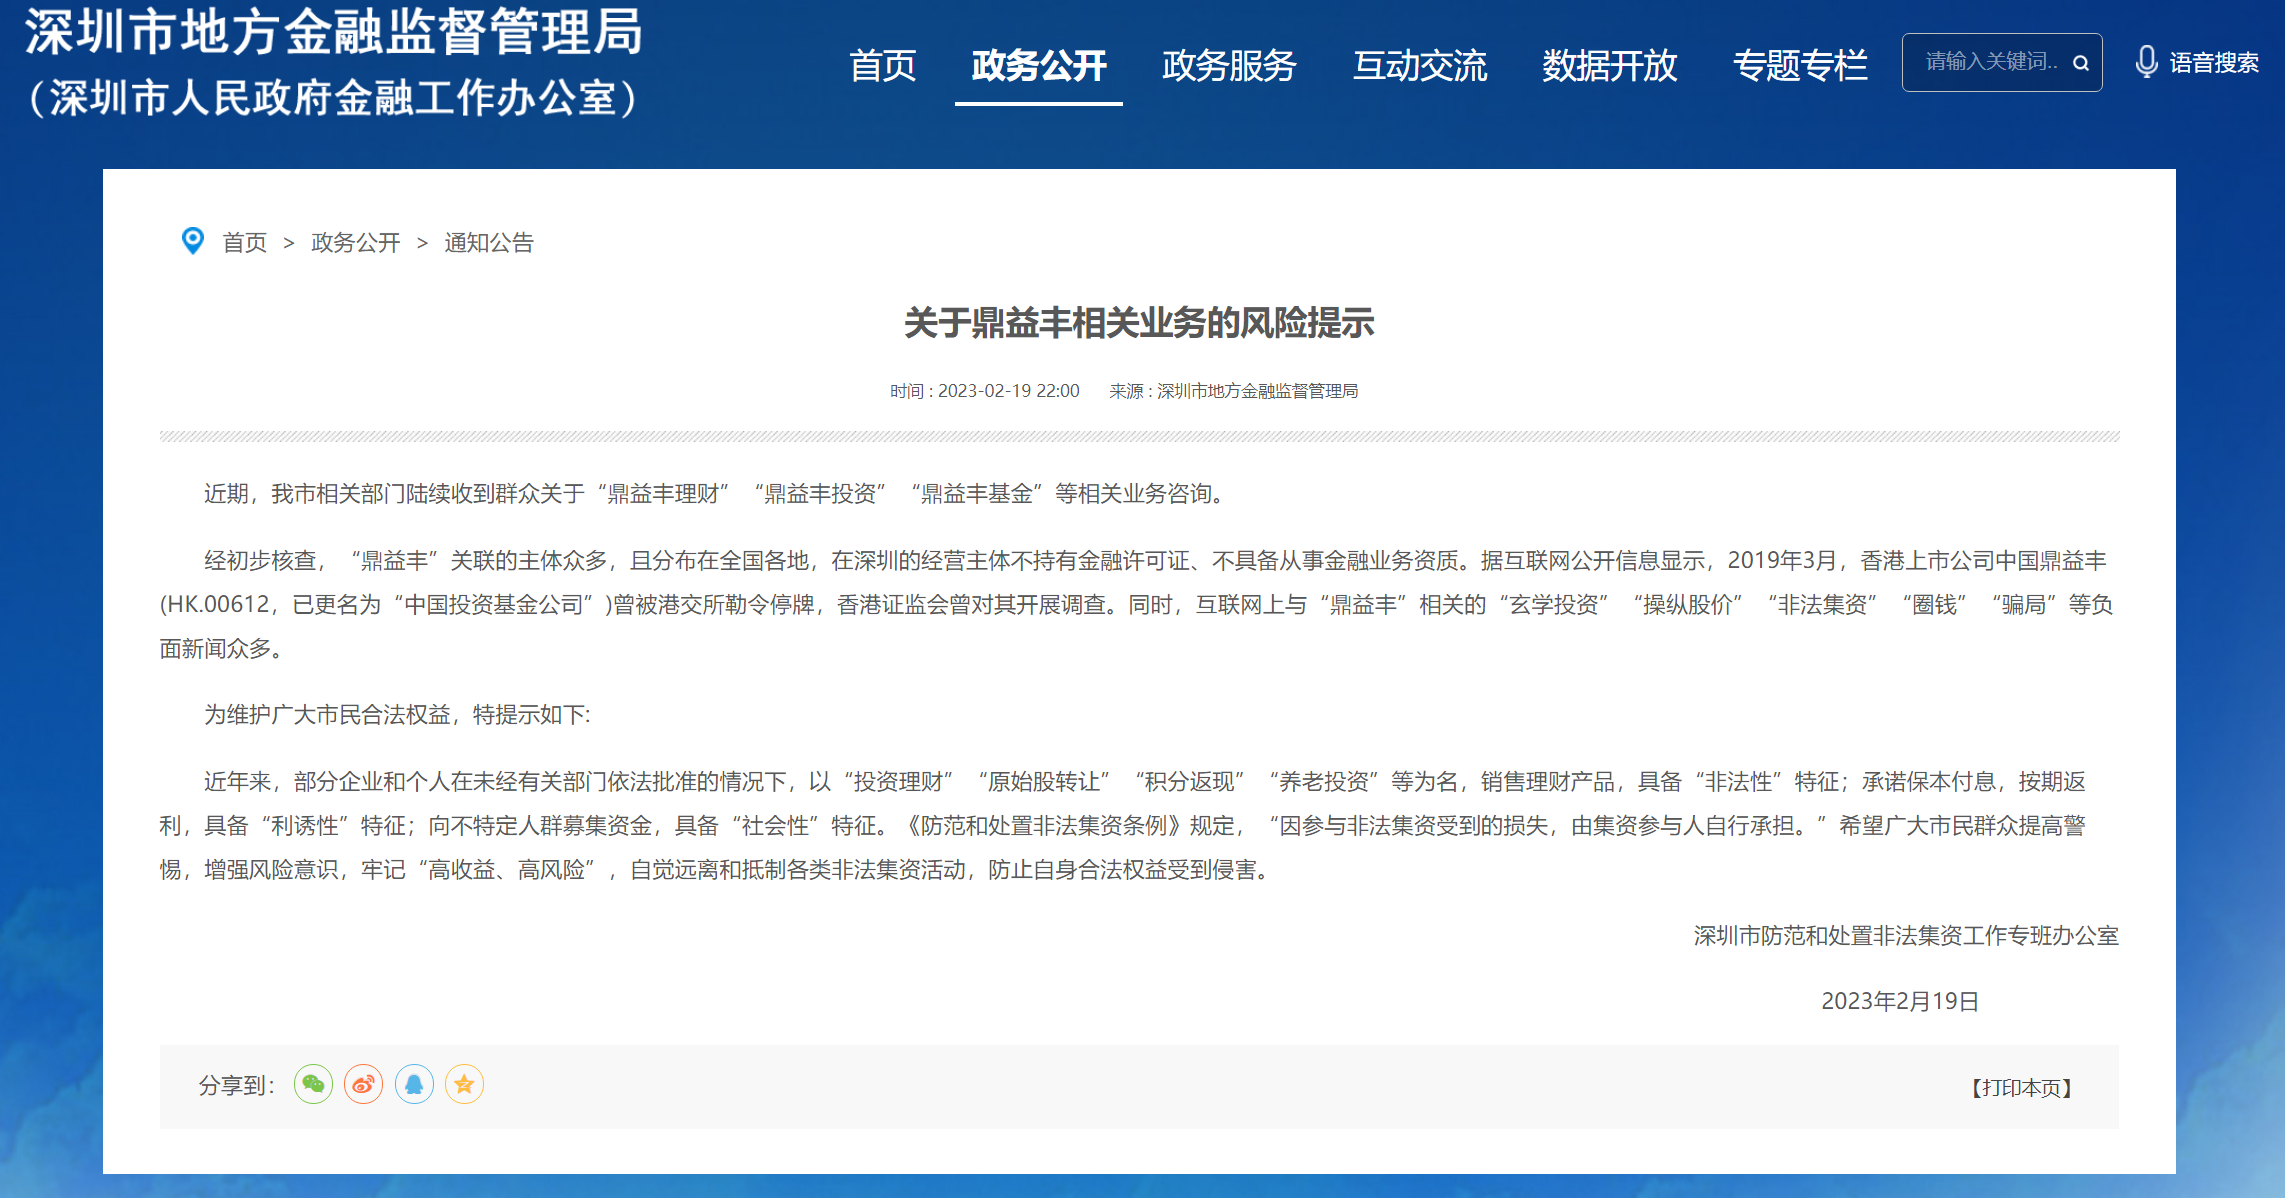2285x1198 pixels.
Task: Open 专题专栏 navigation item
Action: pos(1799,66)
